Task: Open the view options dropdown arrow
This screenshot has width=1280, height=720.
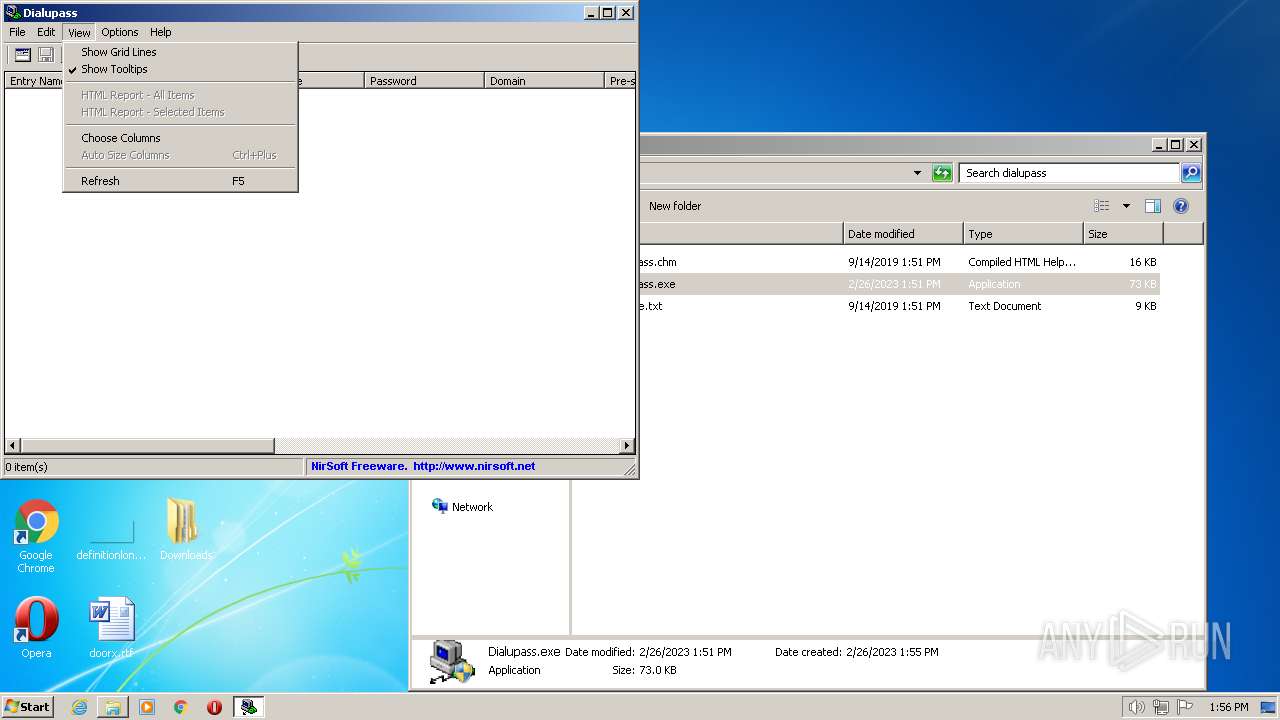Action: 1126,206
